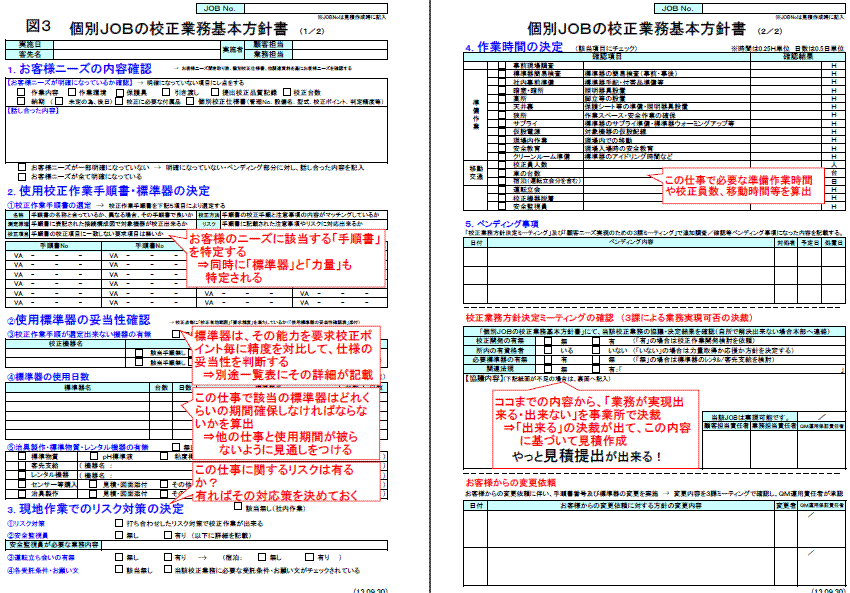
Task: Check the 車の台数 row checkbox
Action: click(x=501, y=173)
